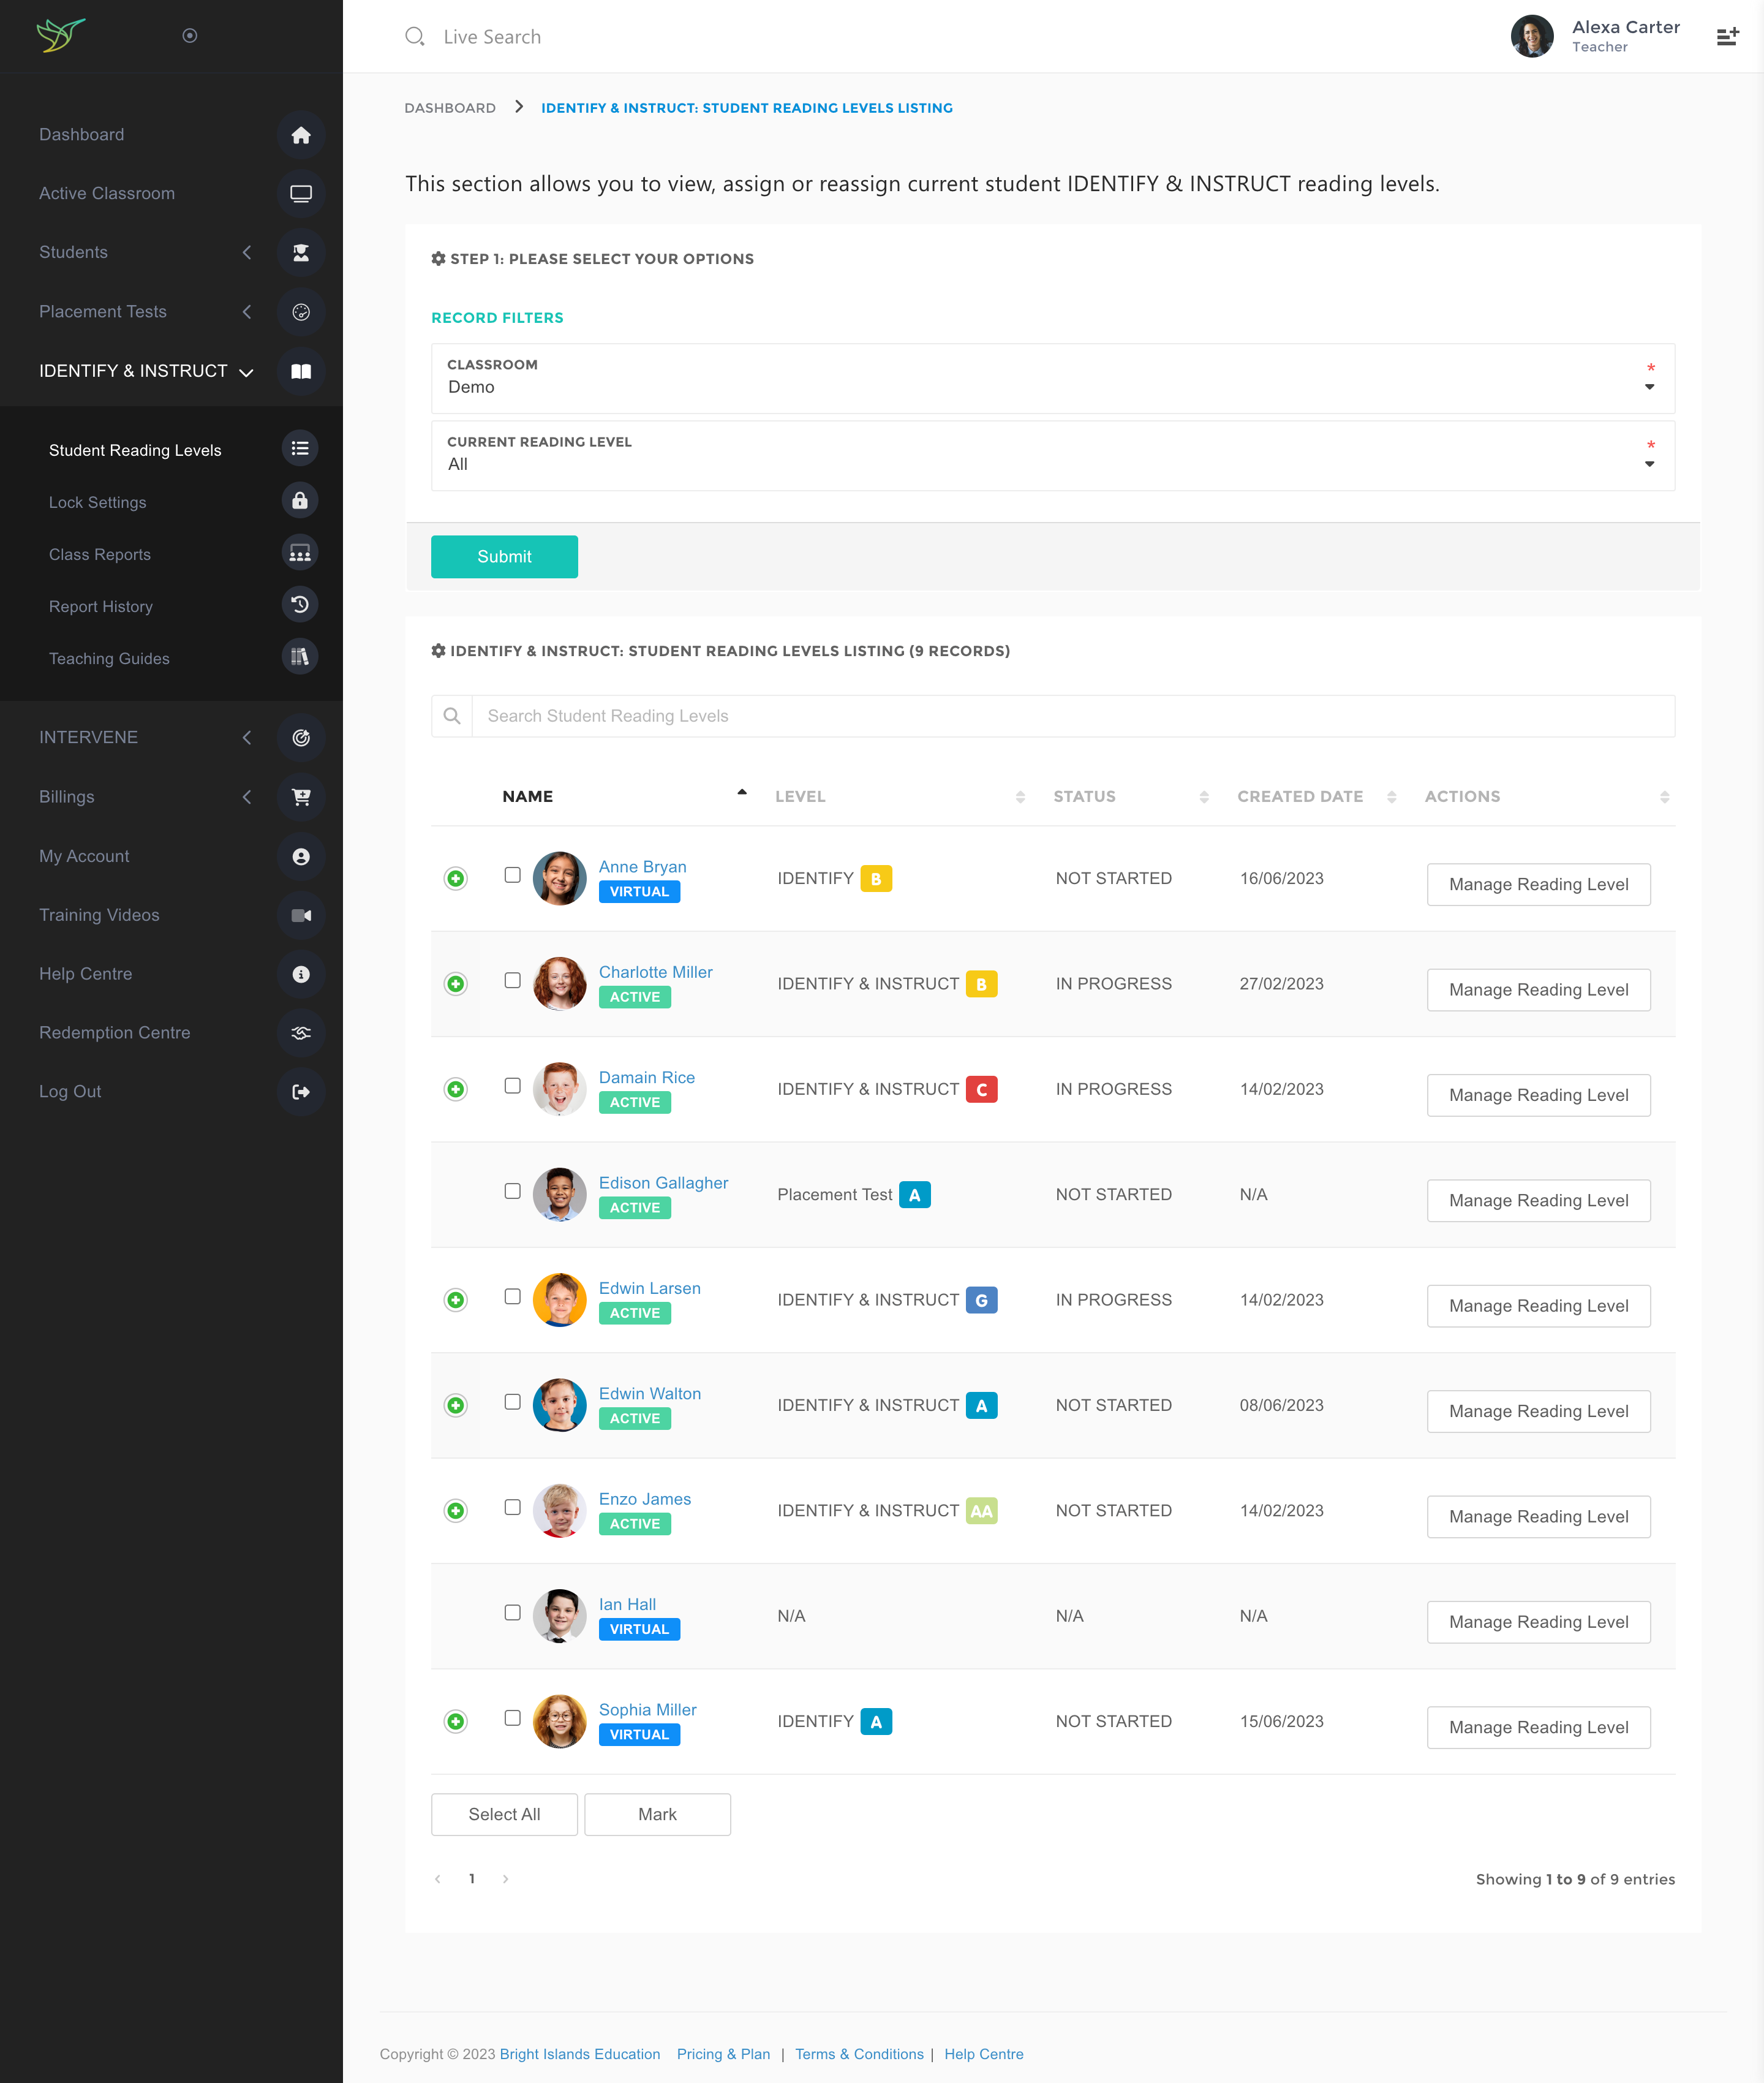Check the box next to Sophia Miller
1764x2083 pixels.
512,1718
